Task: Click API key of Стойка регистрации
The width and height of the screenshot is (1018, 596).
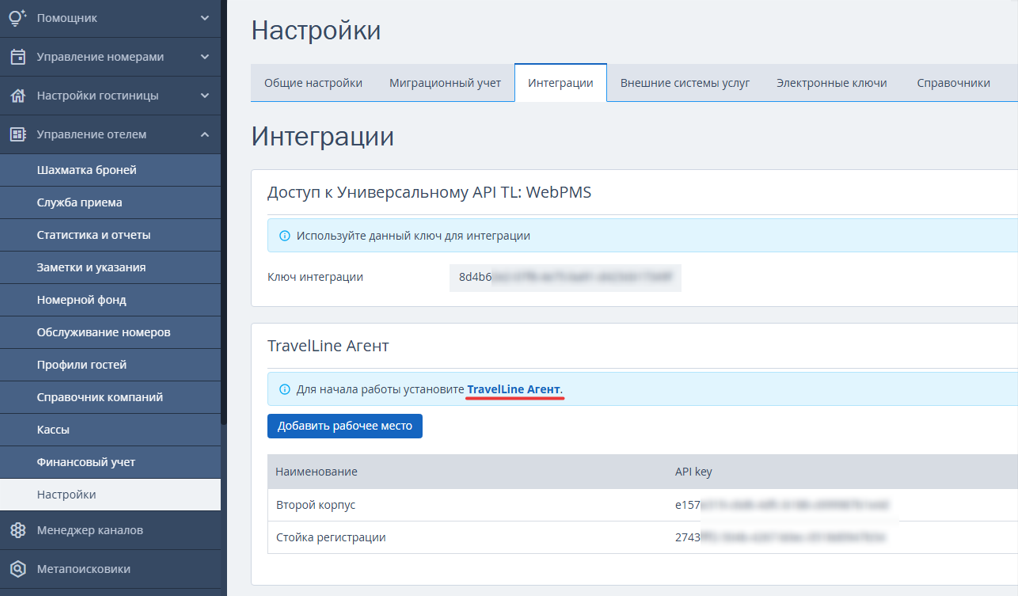Action: [x=780, y=537]
